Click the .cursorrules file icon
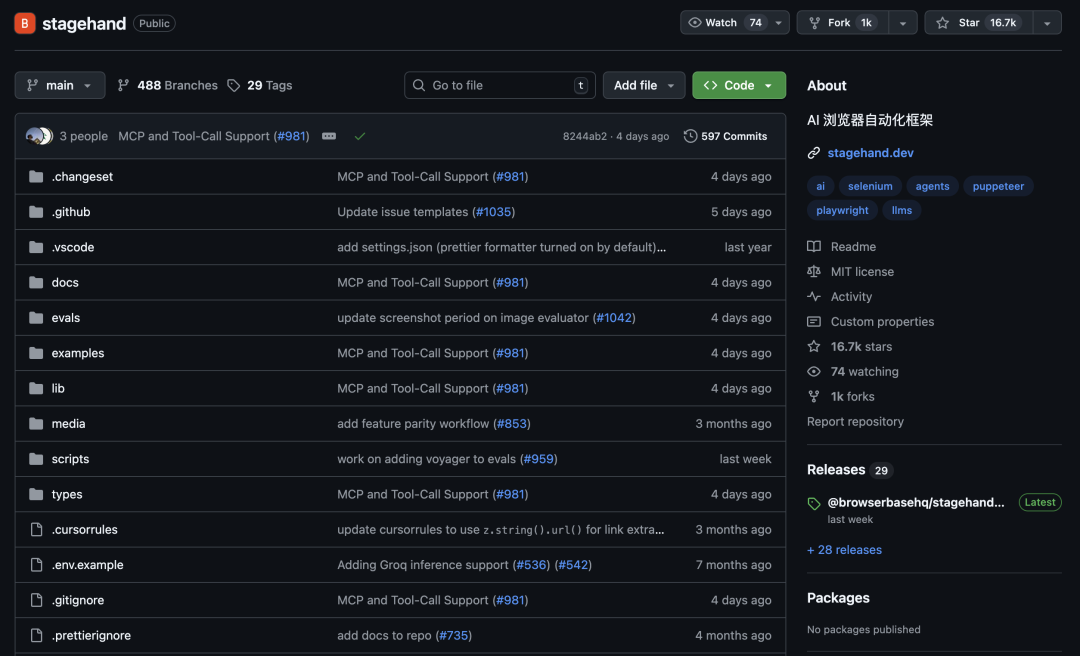This screenshot has width=1080, height=656. (37, 529)
